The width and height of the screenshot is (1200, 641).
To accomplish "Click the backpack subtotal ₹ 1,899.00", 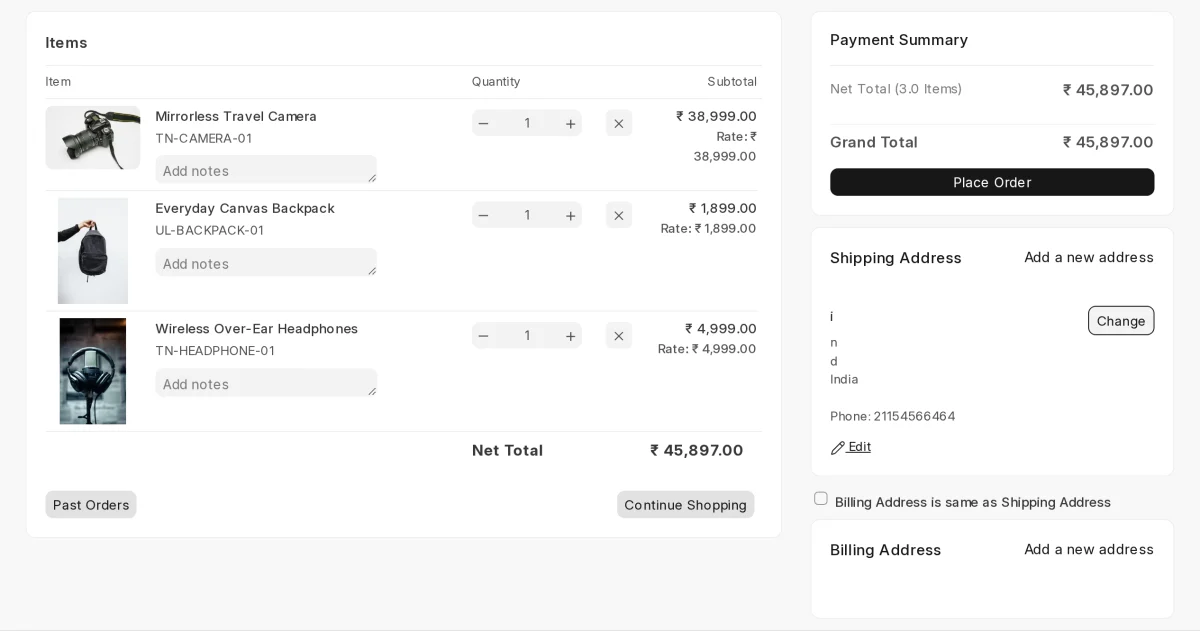I will [x=723, y=208].
